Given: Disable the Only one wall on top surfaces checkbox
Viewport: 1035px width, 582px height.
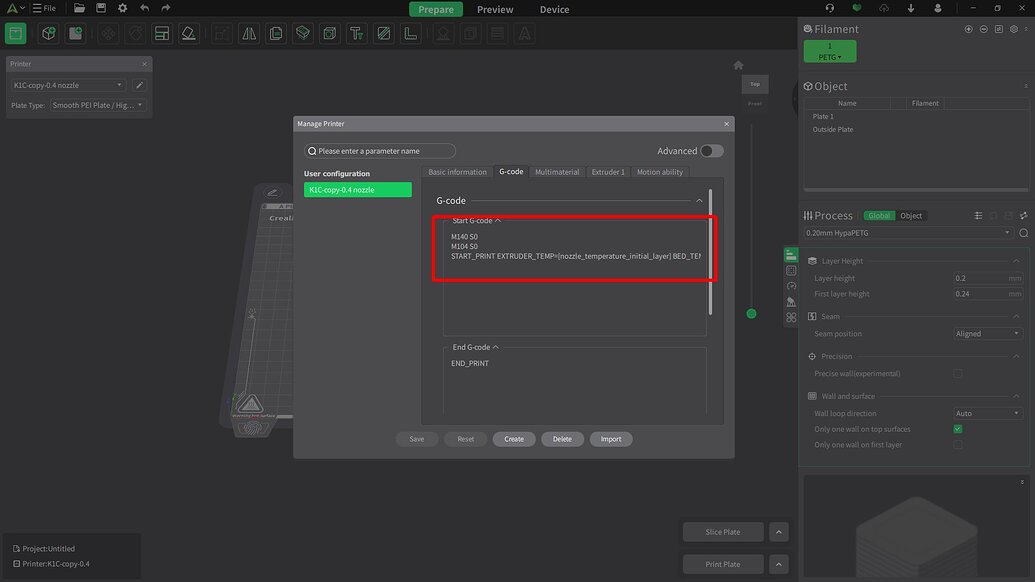Looking at the screenshot, I should click(x=957, y=429).
